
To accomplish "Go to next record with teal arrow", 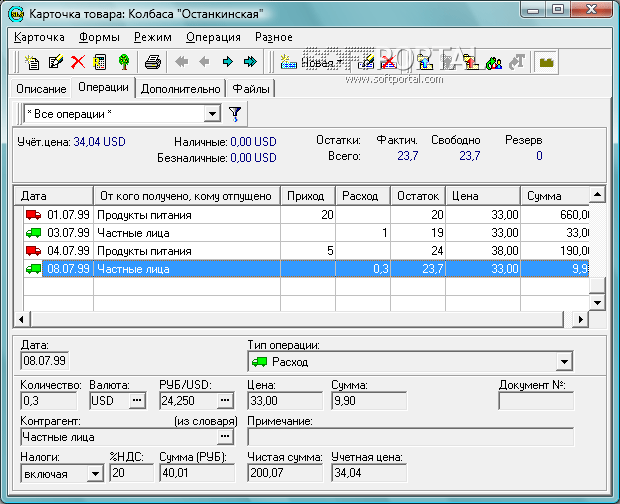I will (227, 62).
